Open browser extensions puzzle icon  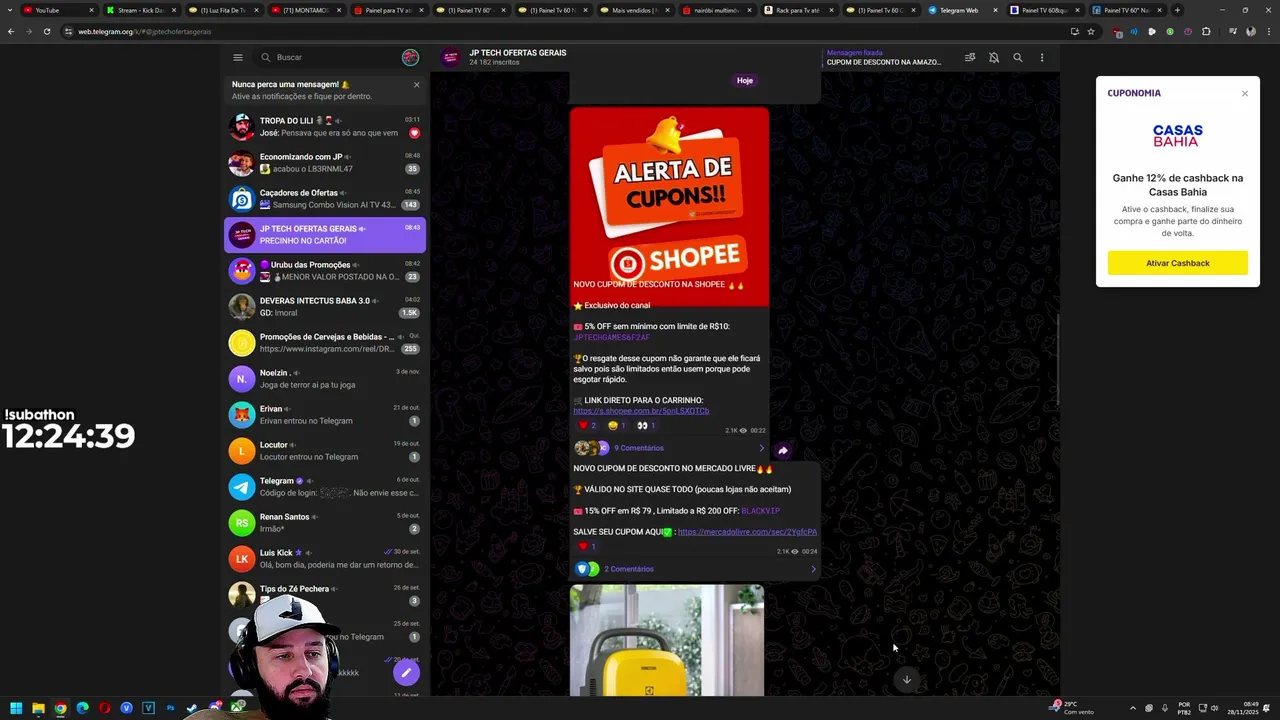1206,31
